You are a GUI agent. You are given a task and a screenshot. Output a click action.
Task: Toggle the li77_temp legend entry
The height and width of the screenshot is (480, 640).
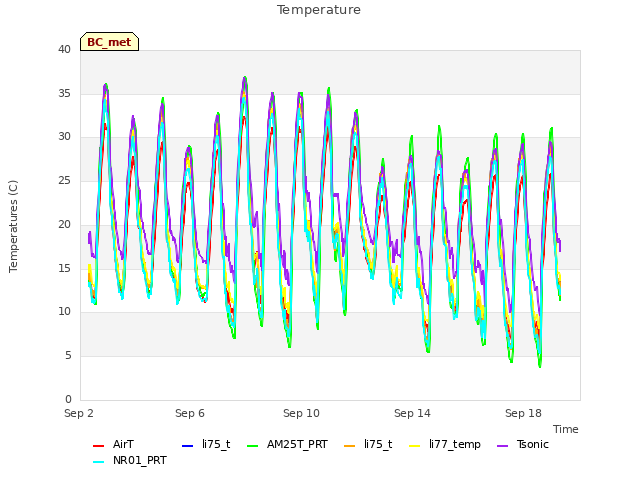445,444
